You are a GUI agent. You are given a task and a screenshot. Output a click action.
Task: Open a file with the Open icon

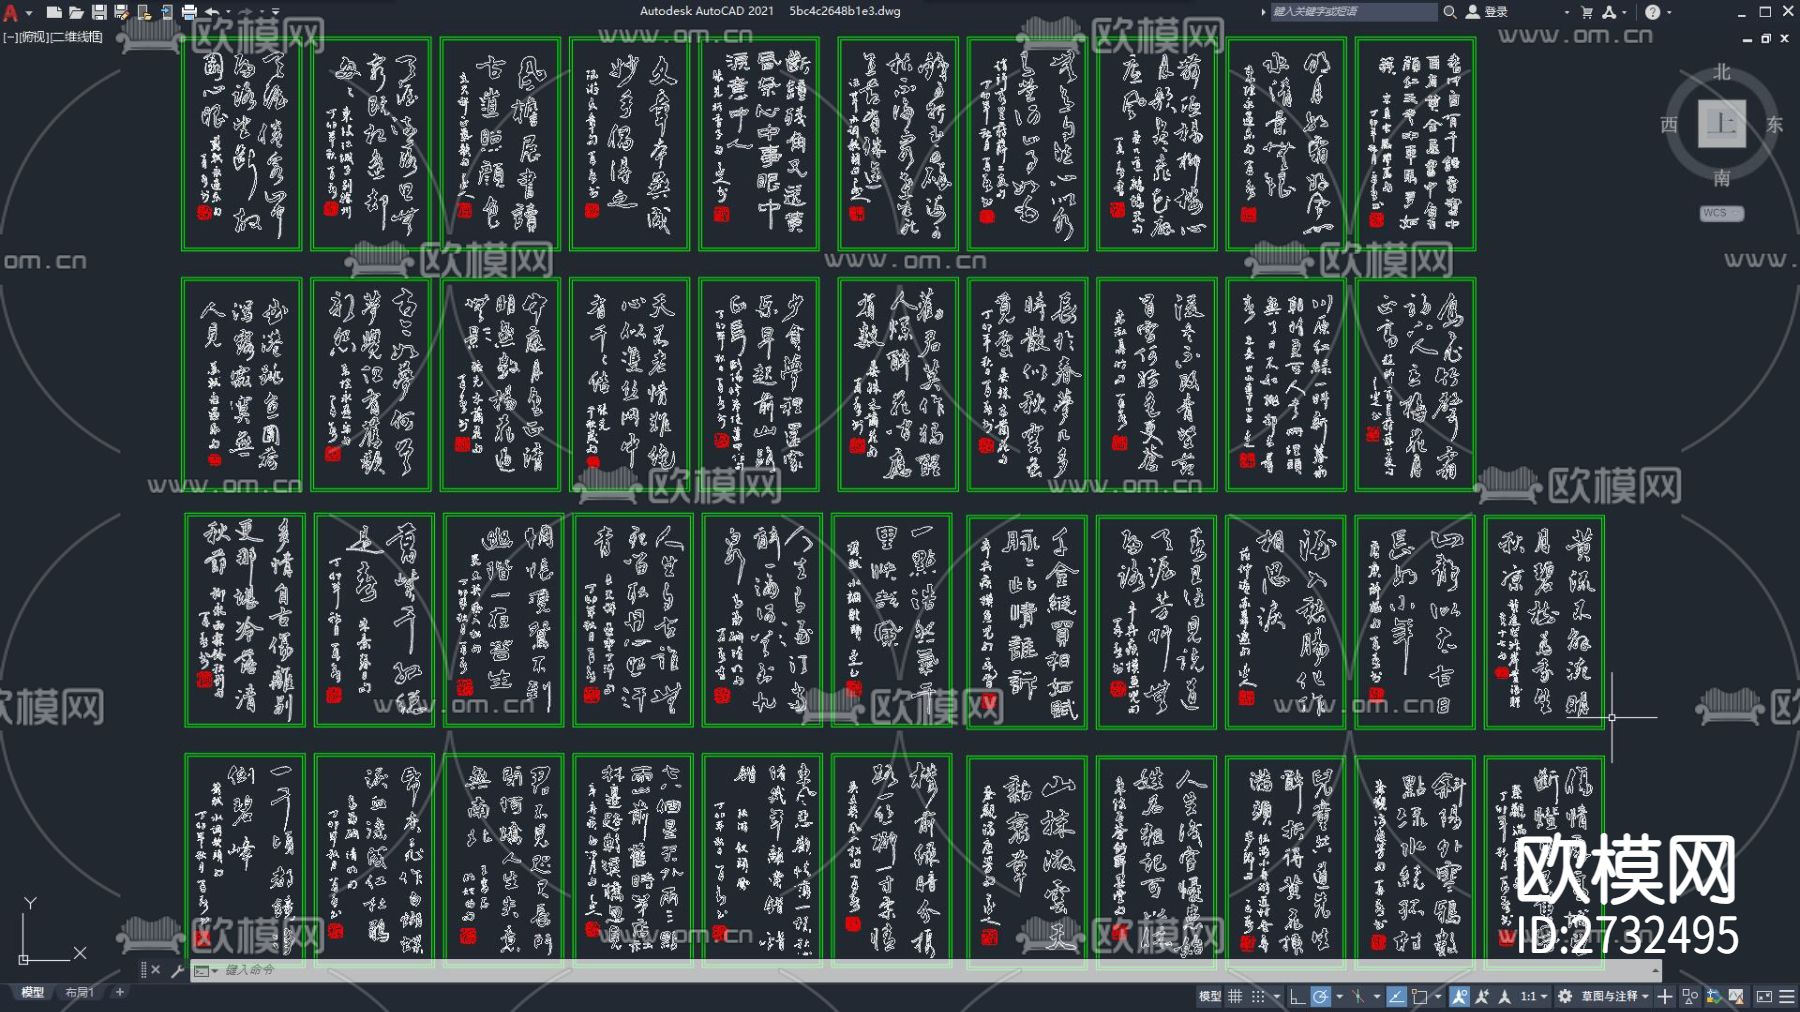76,12
